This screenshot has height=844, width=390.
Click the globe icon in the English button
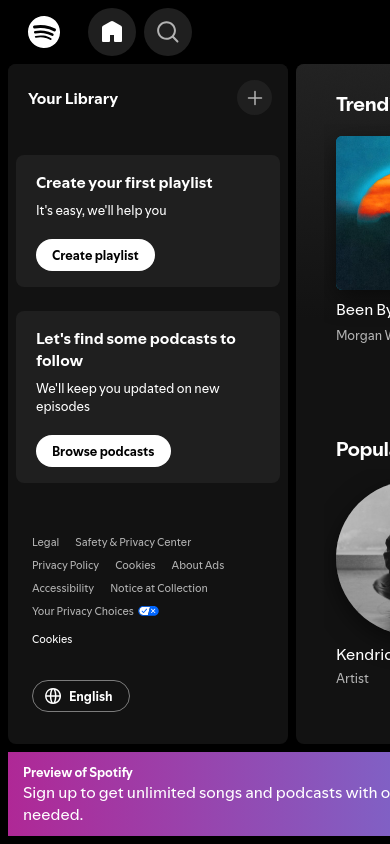pos(53,696)
